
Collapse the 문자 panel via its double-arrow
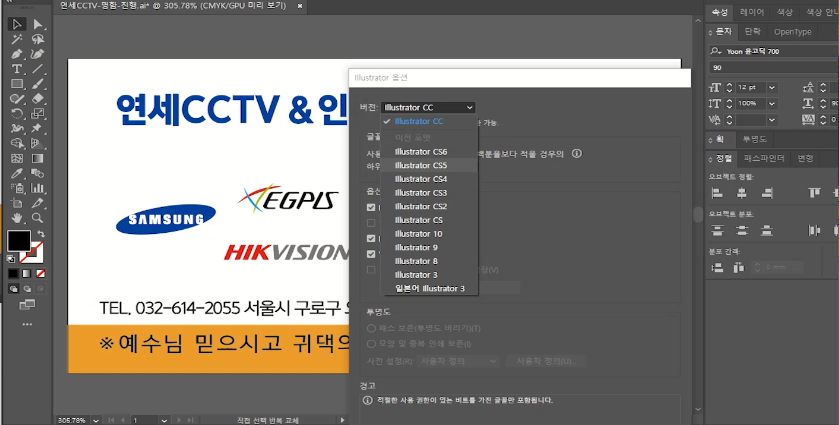711,32
